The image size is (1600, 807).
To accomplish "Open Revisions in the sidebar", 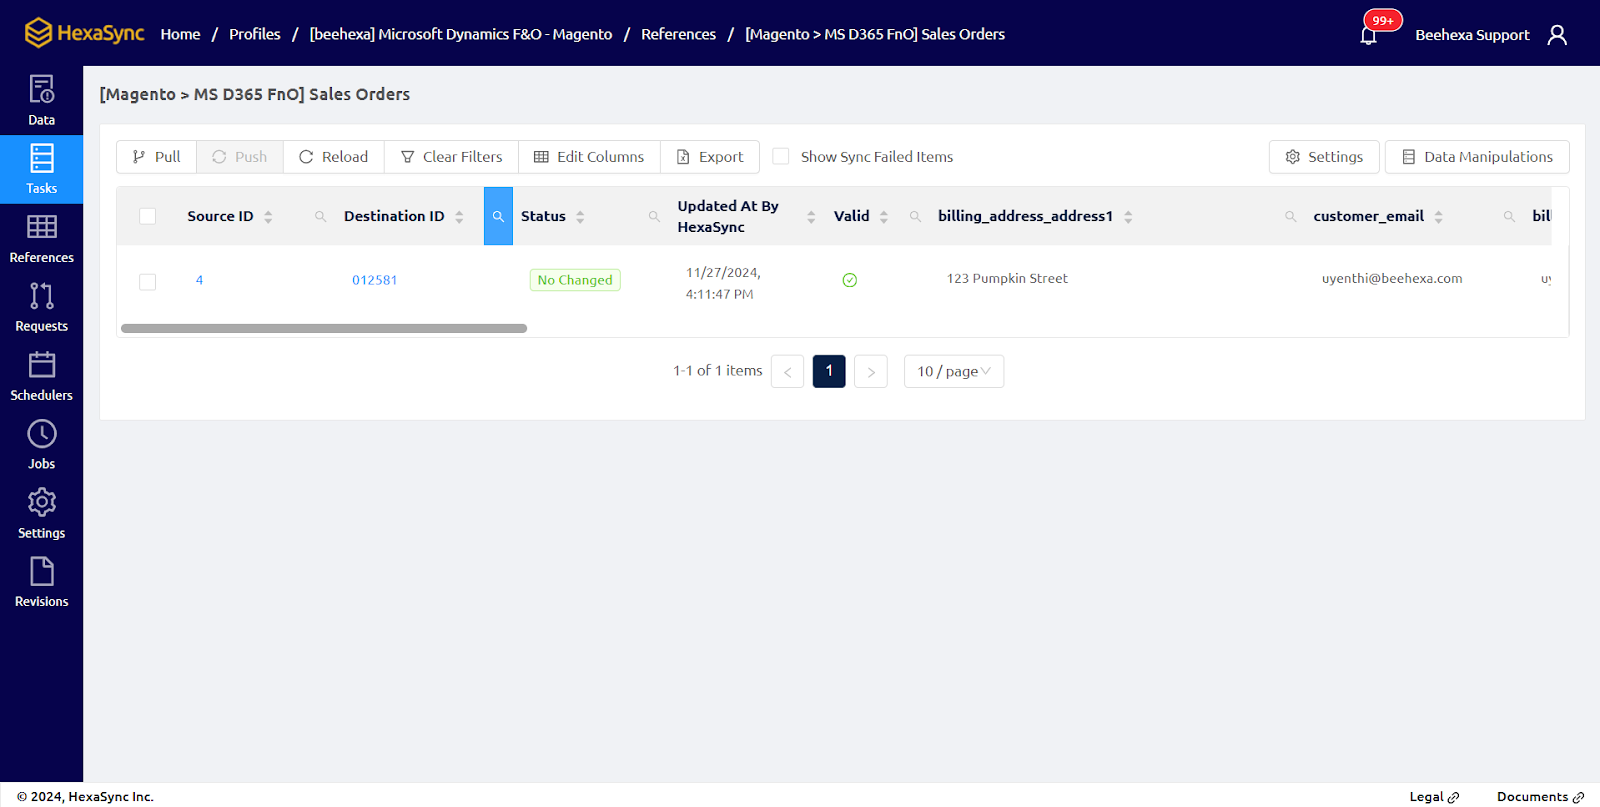I will click(x=41, y=583).
